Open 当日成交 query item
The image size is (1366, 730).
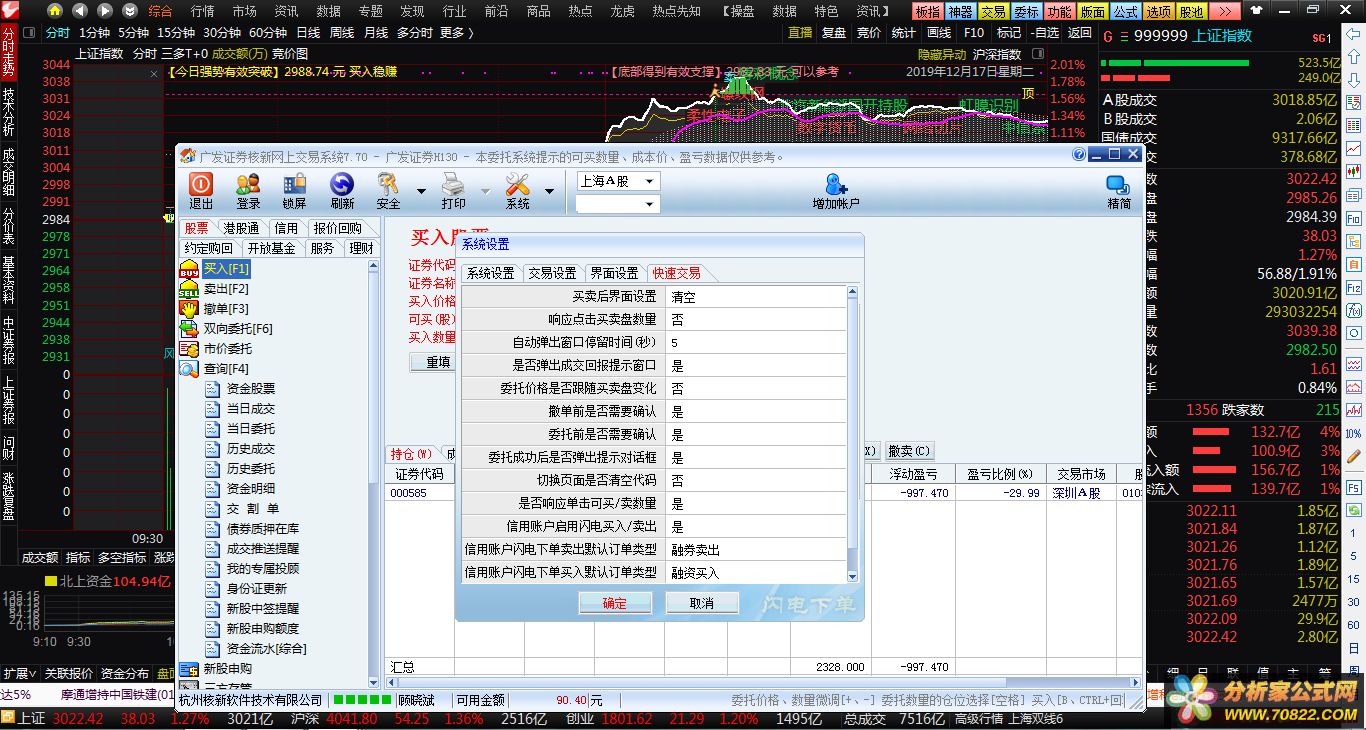coord(251,409)
